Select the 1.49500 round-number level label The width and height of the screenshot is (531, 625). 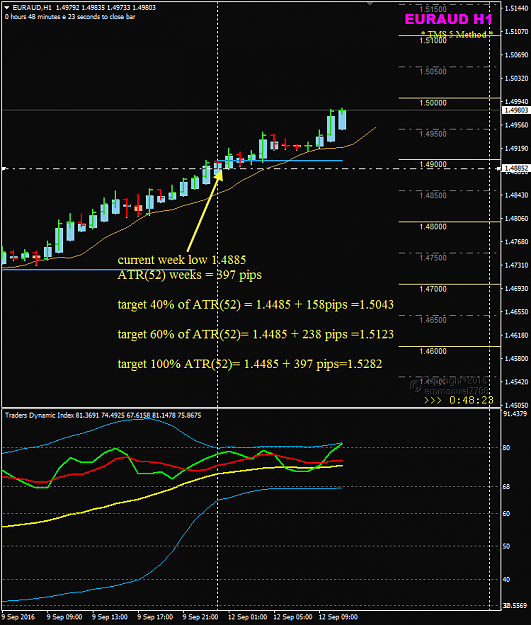tap(433, 134)
